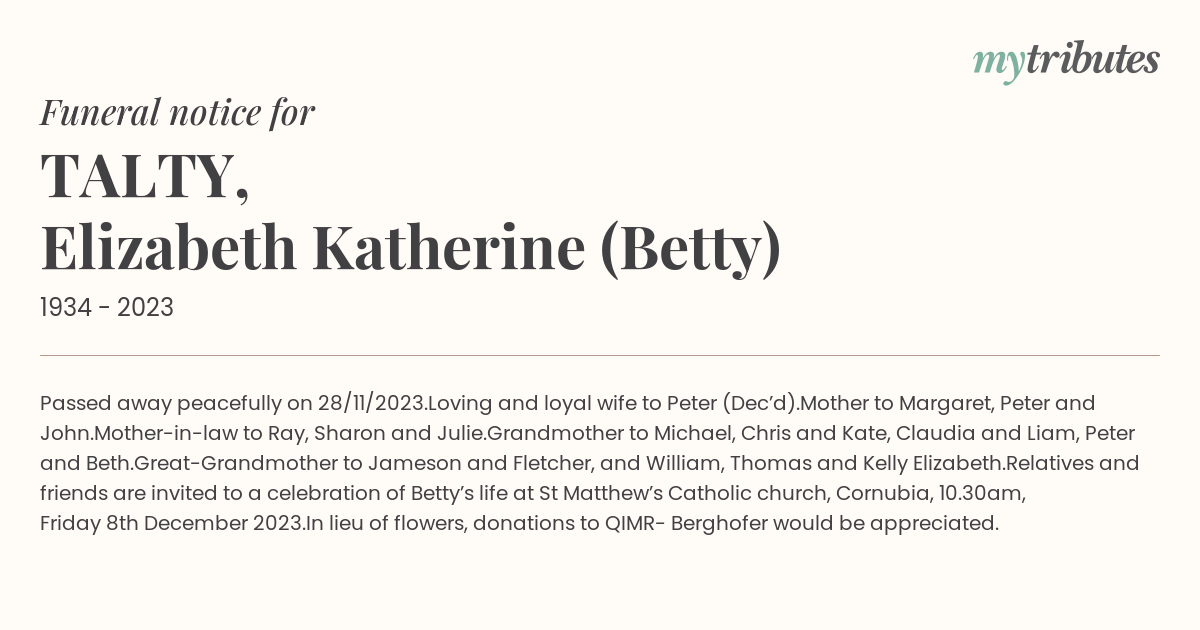Image resolution: width=1200 pixels, height=630 pixels.
Task: Select the TALTY surname heading
Action: coord(145,177)
